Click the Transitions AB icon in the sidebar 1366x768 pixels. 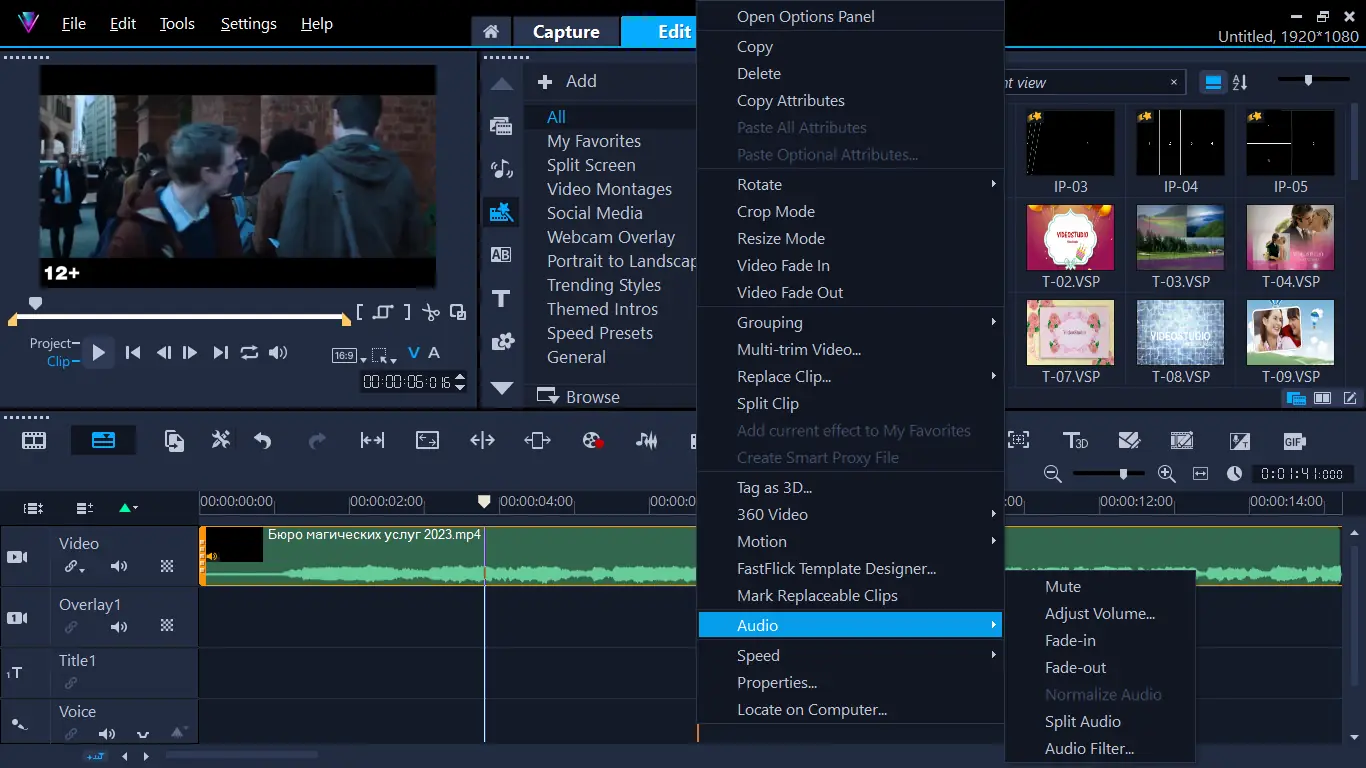[501, 254]
